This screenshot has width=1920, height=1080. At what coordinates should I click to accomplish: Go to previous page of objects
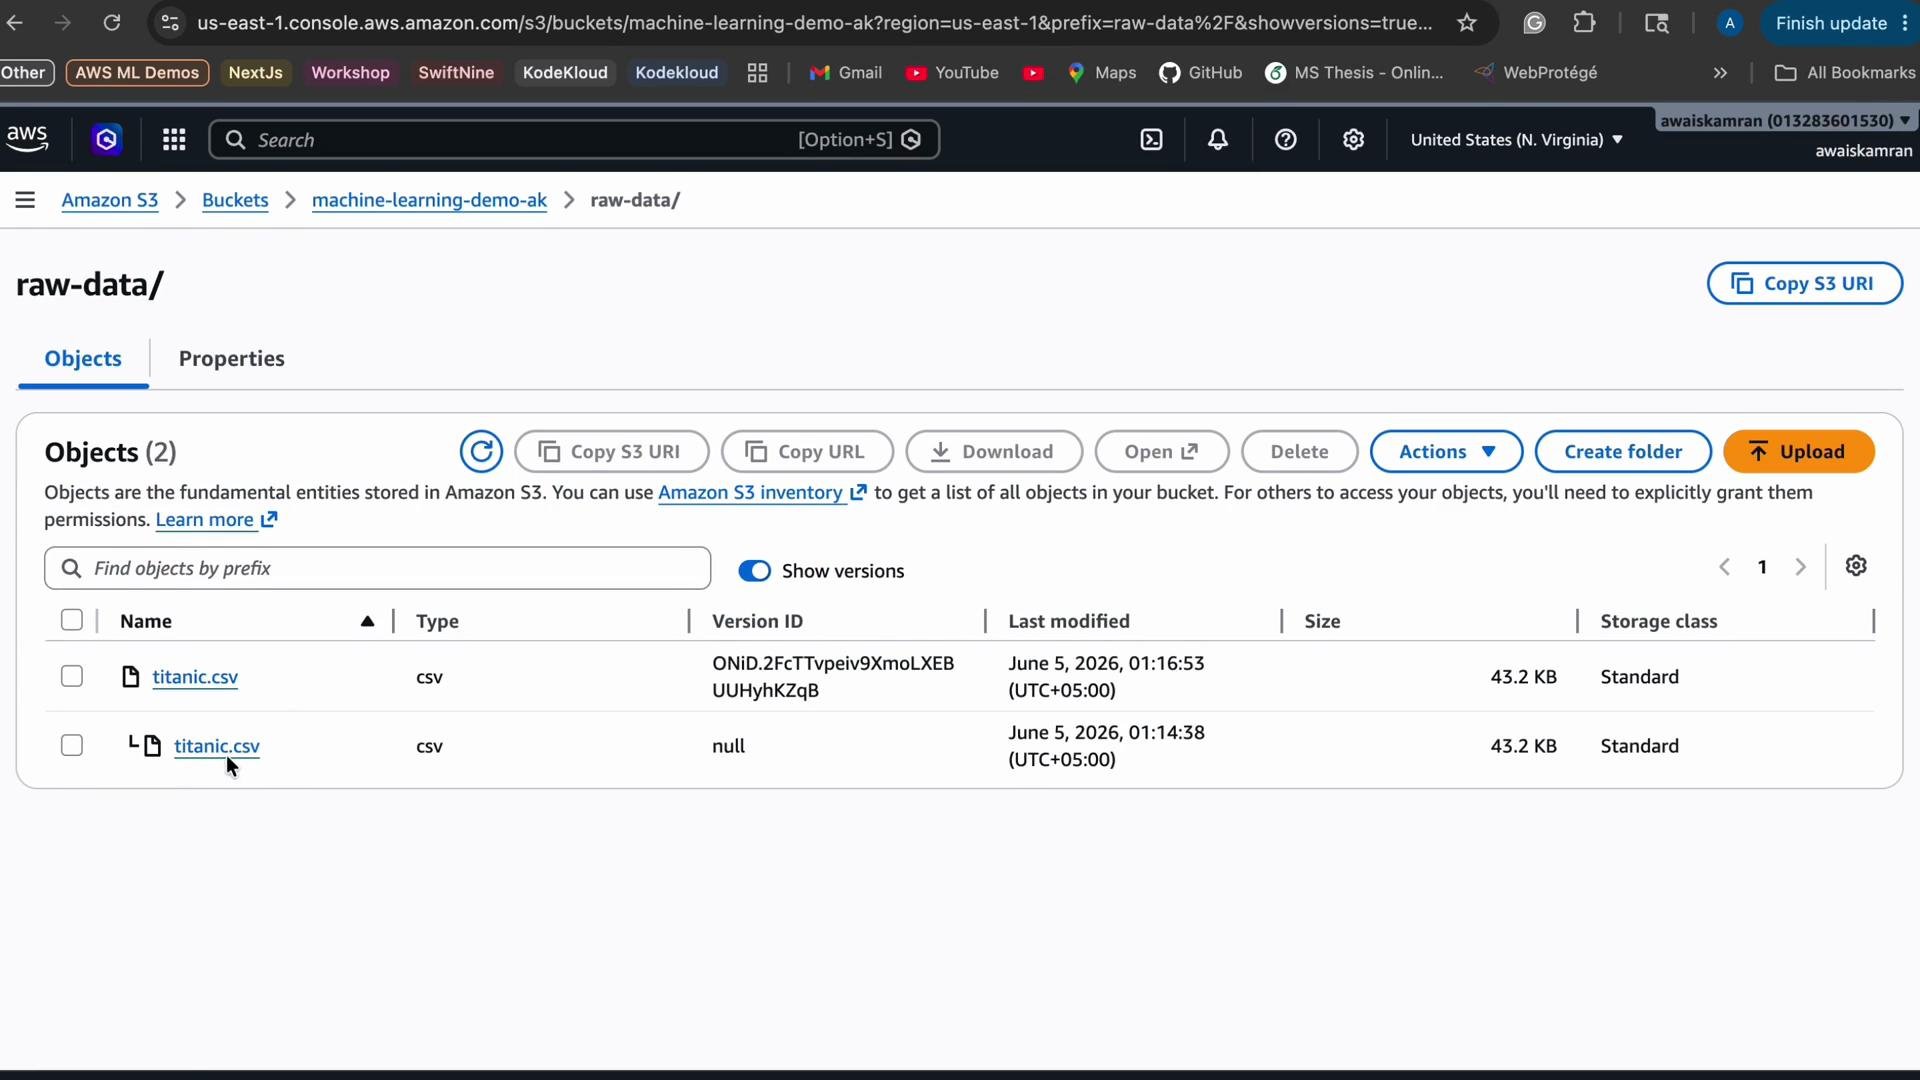coord(1724,568)
